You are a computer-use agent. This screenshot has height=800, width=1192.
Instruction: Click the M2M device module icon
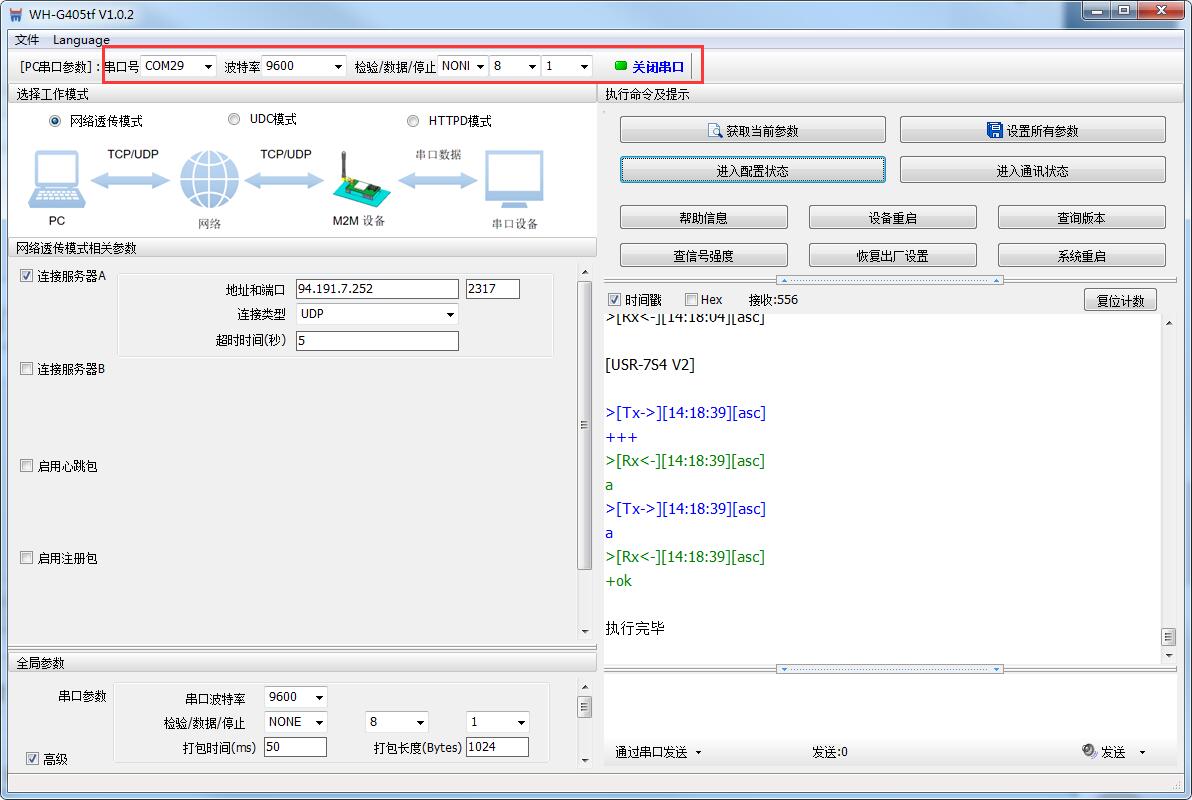pyautogui.click(x=358, y=183)
